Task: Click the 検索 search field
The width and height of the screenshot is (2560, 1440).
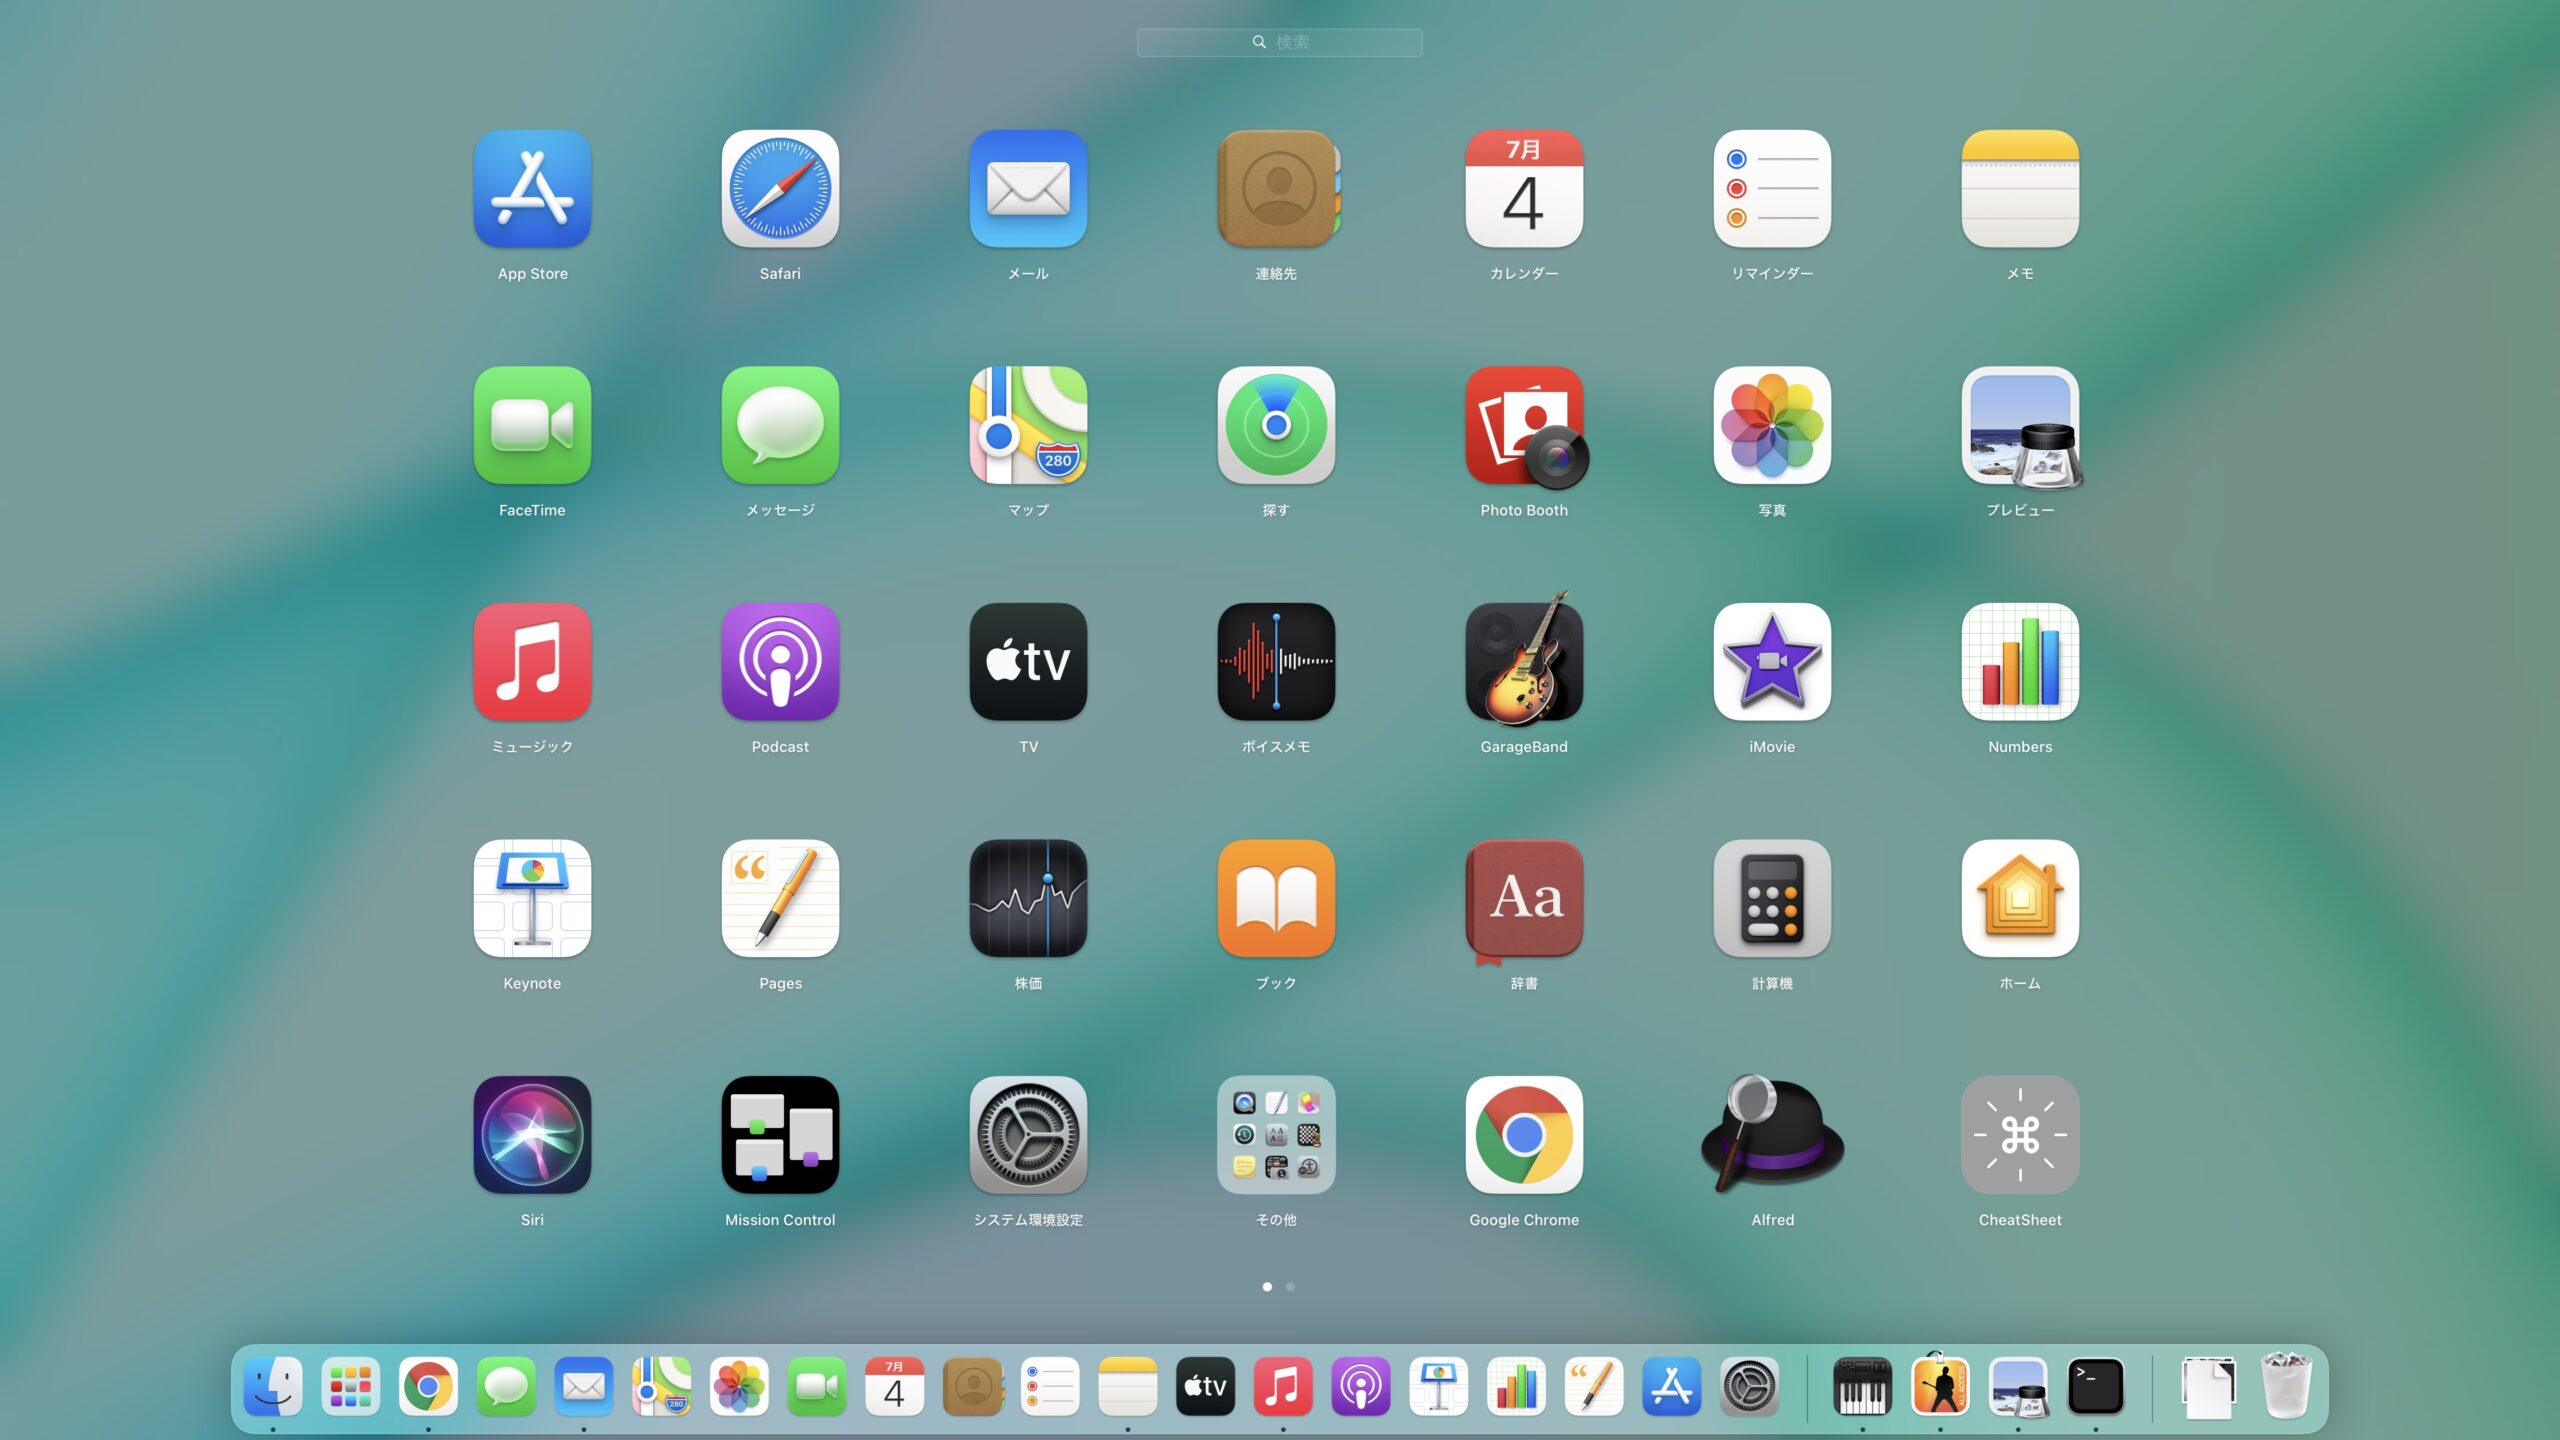Action: pos(1279,42)
